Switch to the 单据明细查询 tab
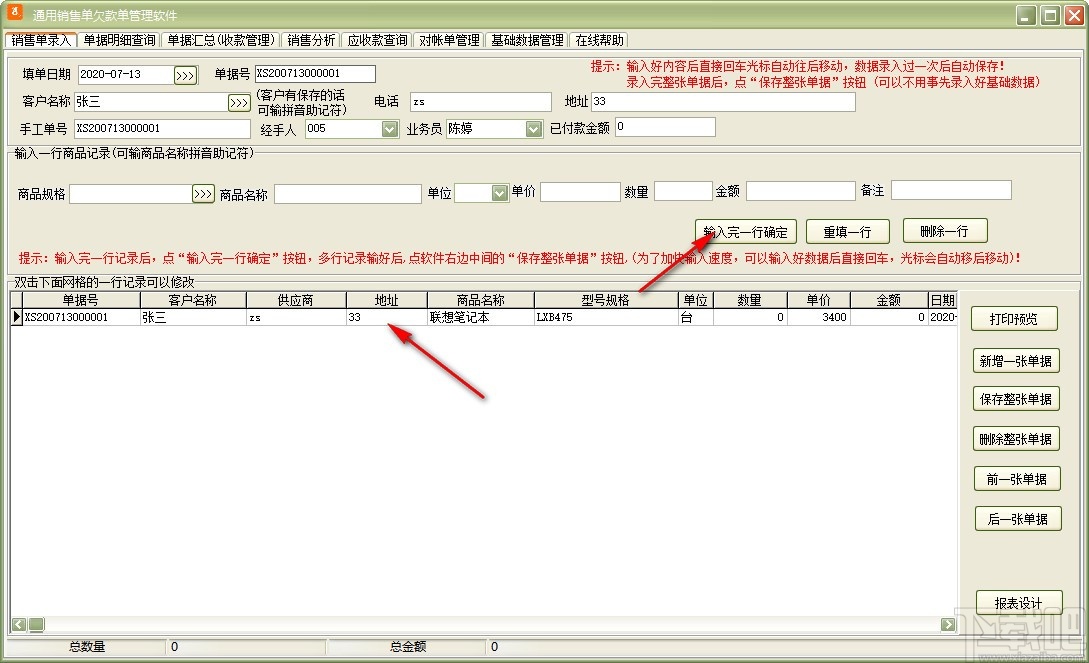The height and width of the screenshot is (663, 1089). 119,40
